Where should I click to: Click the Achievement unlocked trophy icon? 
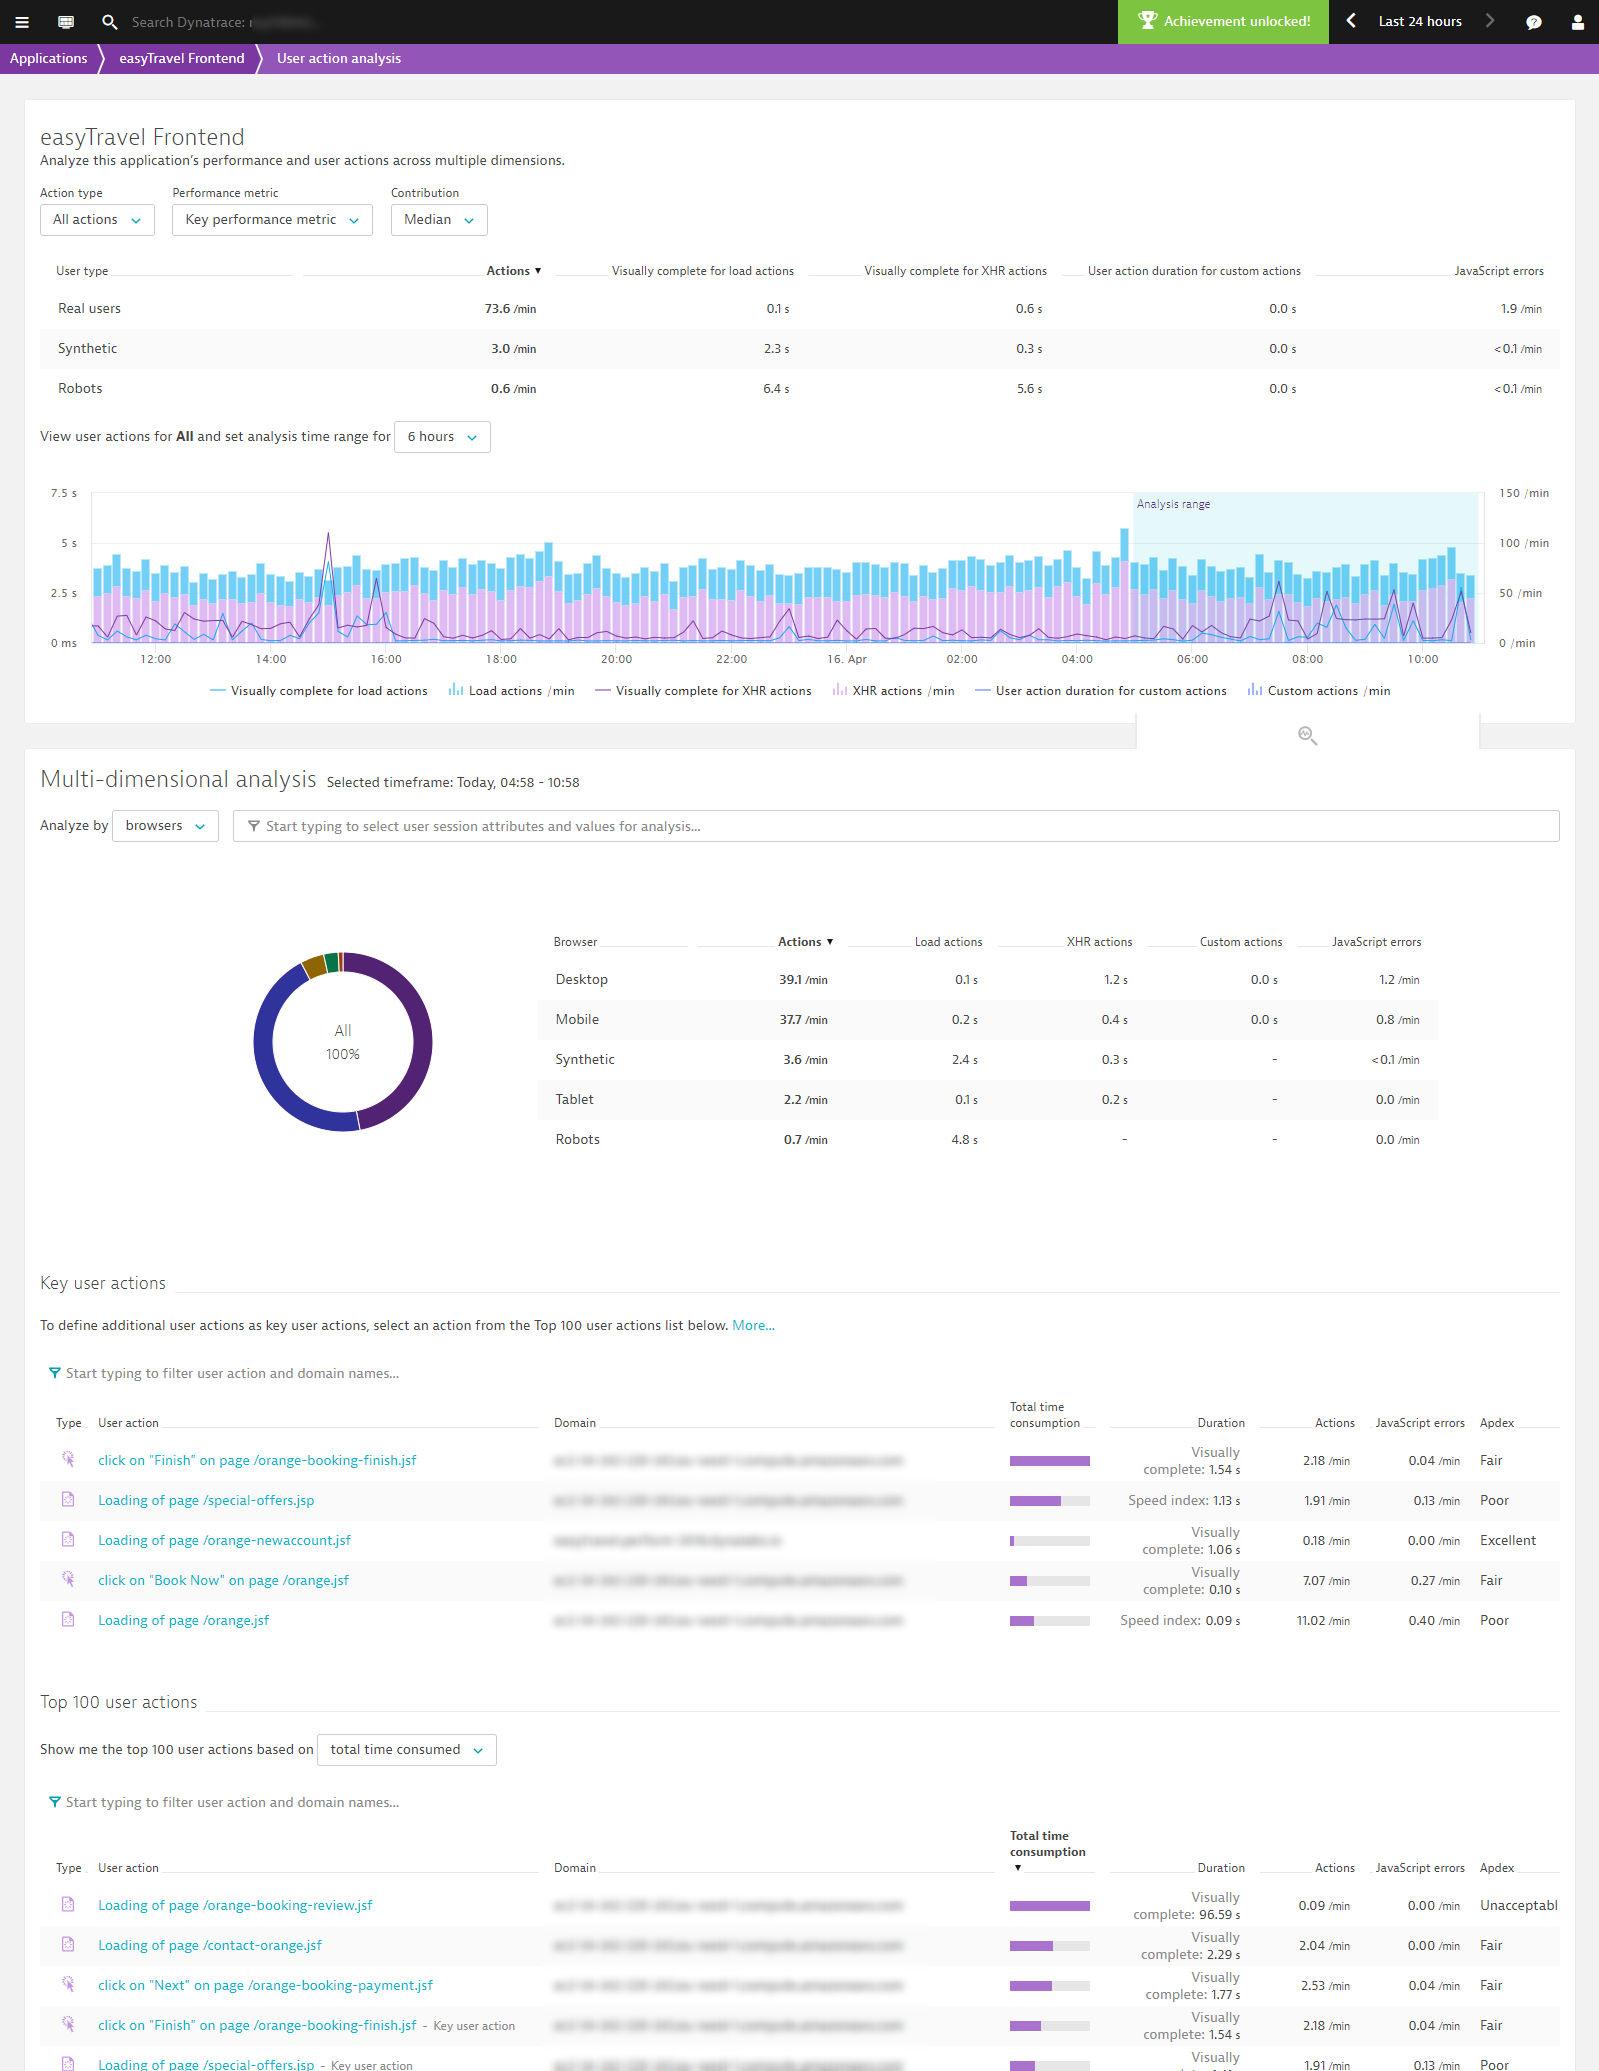click(x=1147, y=20)
